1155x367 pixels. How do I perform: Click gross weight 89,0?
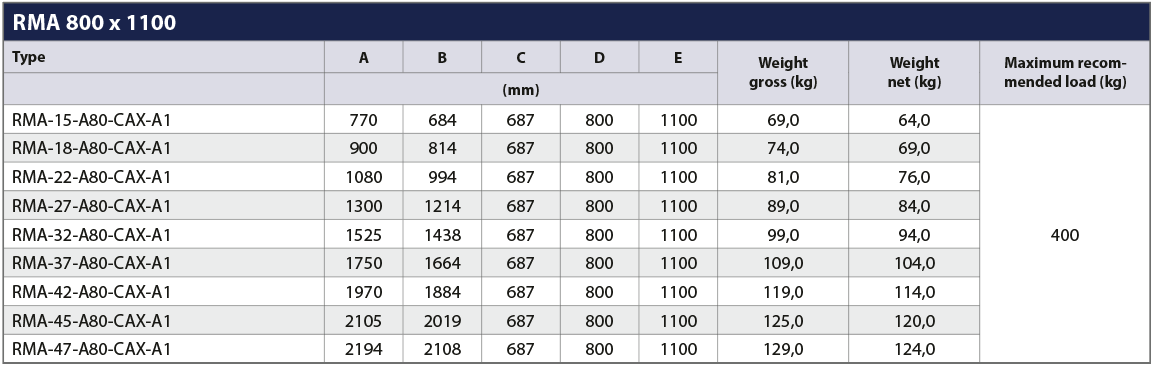783,206
